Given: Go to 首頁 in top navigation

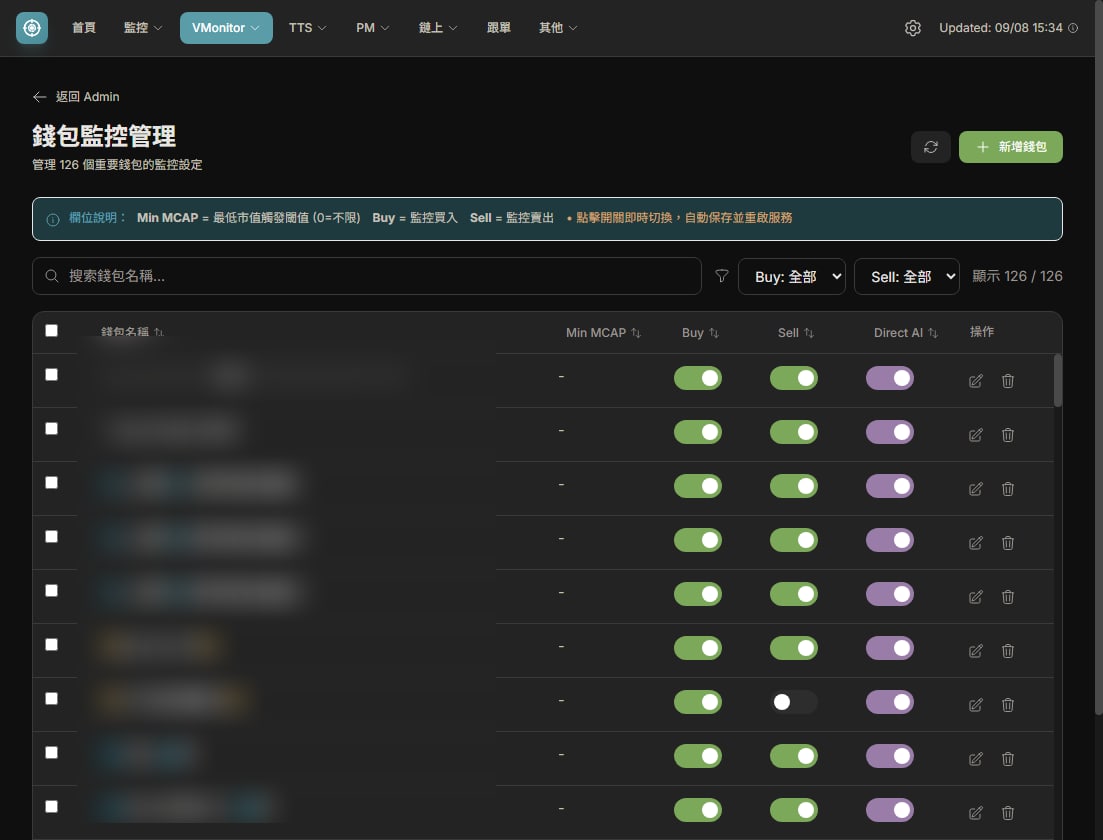Looking at the screenshot, I should pyautogui.click(x=84, y=27).
